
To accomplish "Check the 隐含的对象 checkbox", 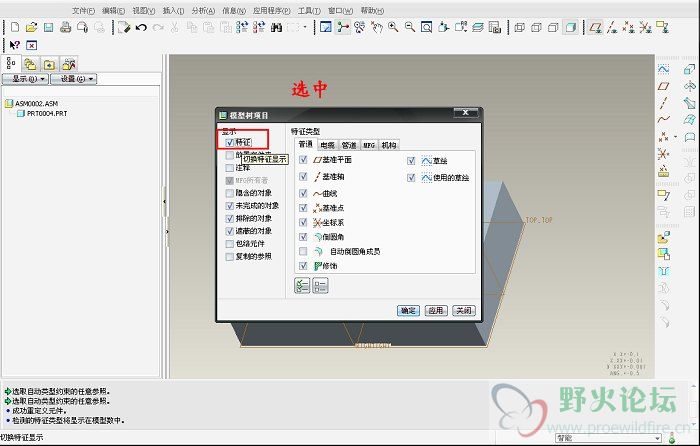I will coord(229,193).
